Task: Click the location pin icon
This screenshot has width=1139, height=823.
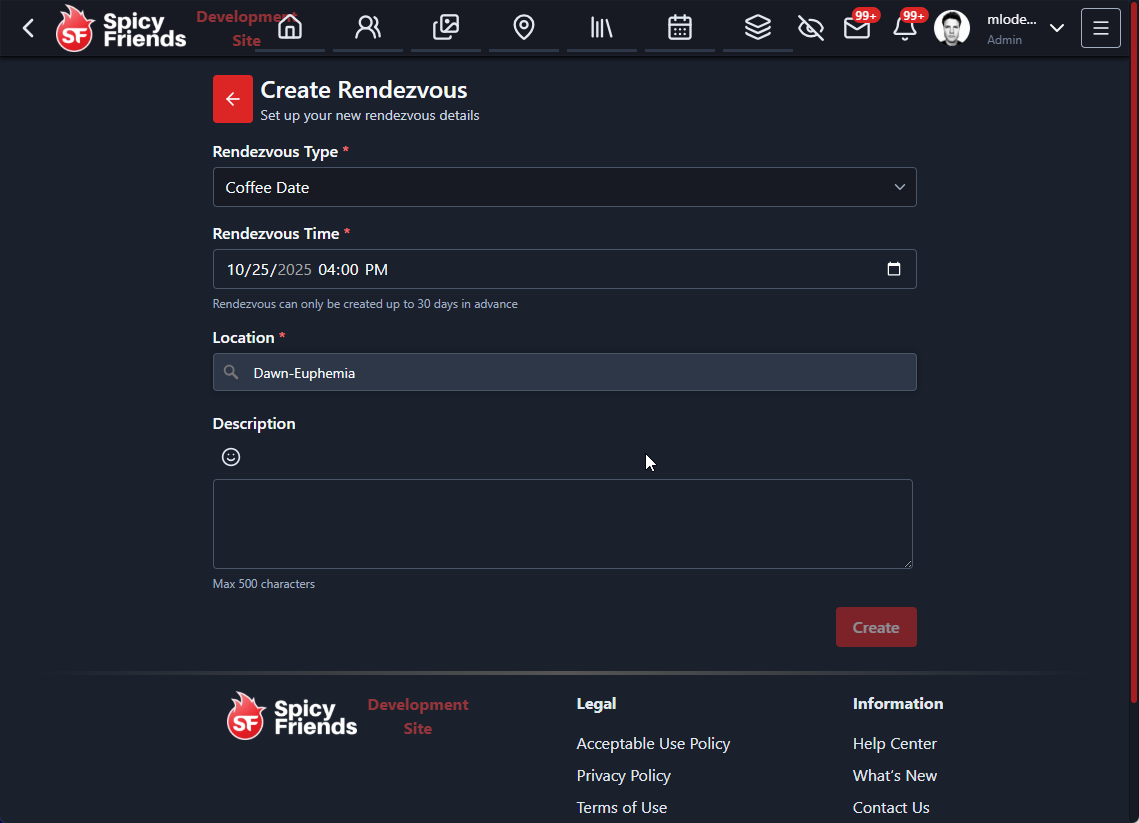Action: [524, 27]
